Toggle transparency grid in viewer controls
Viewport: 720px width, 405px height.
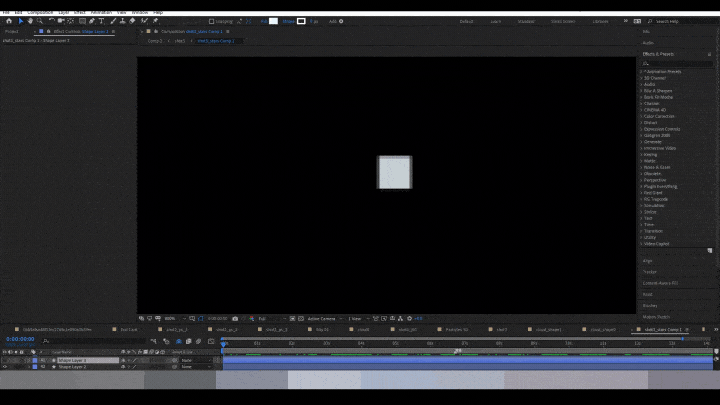coord(301,319)
